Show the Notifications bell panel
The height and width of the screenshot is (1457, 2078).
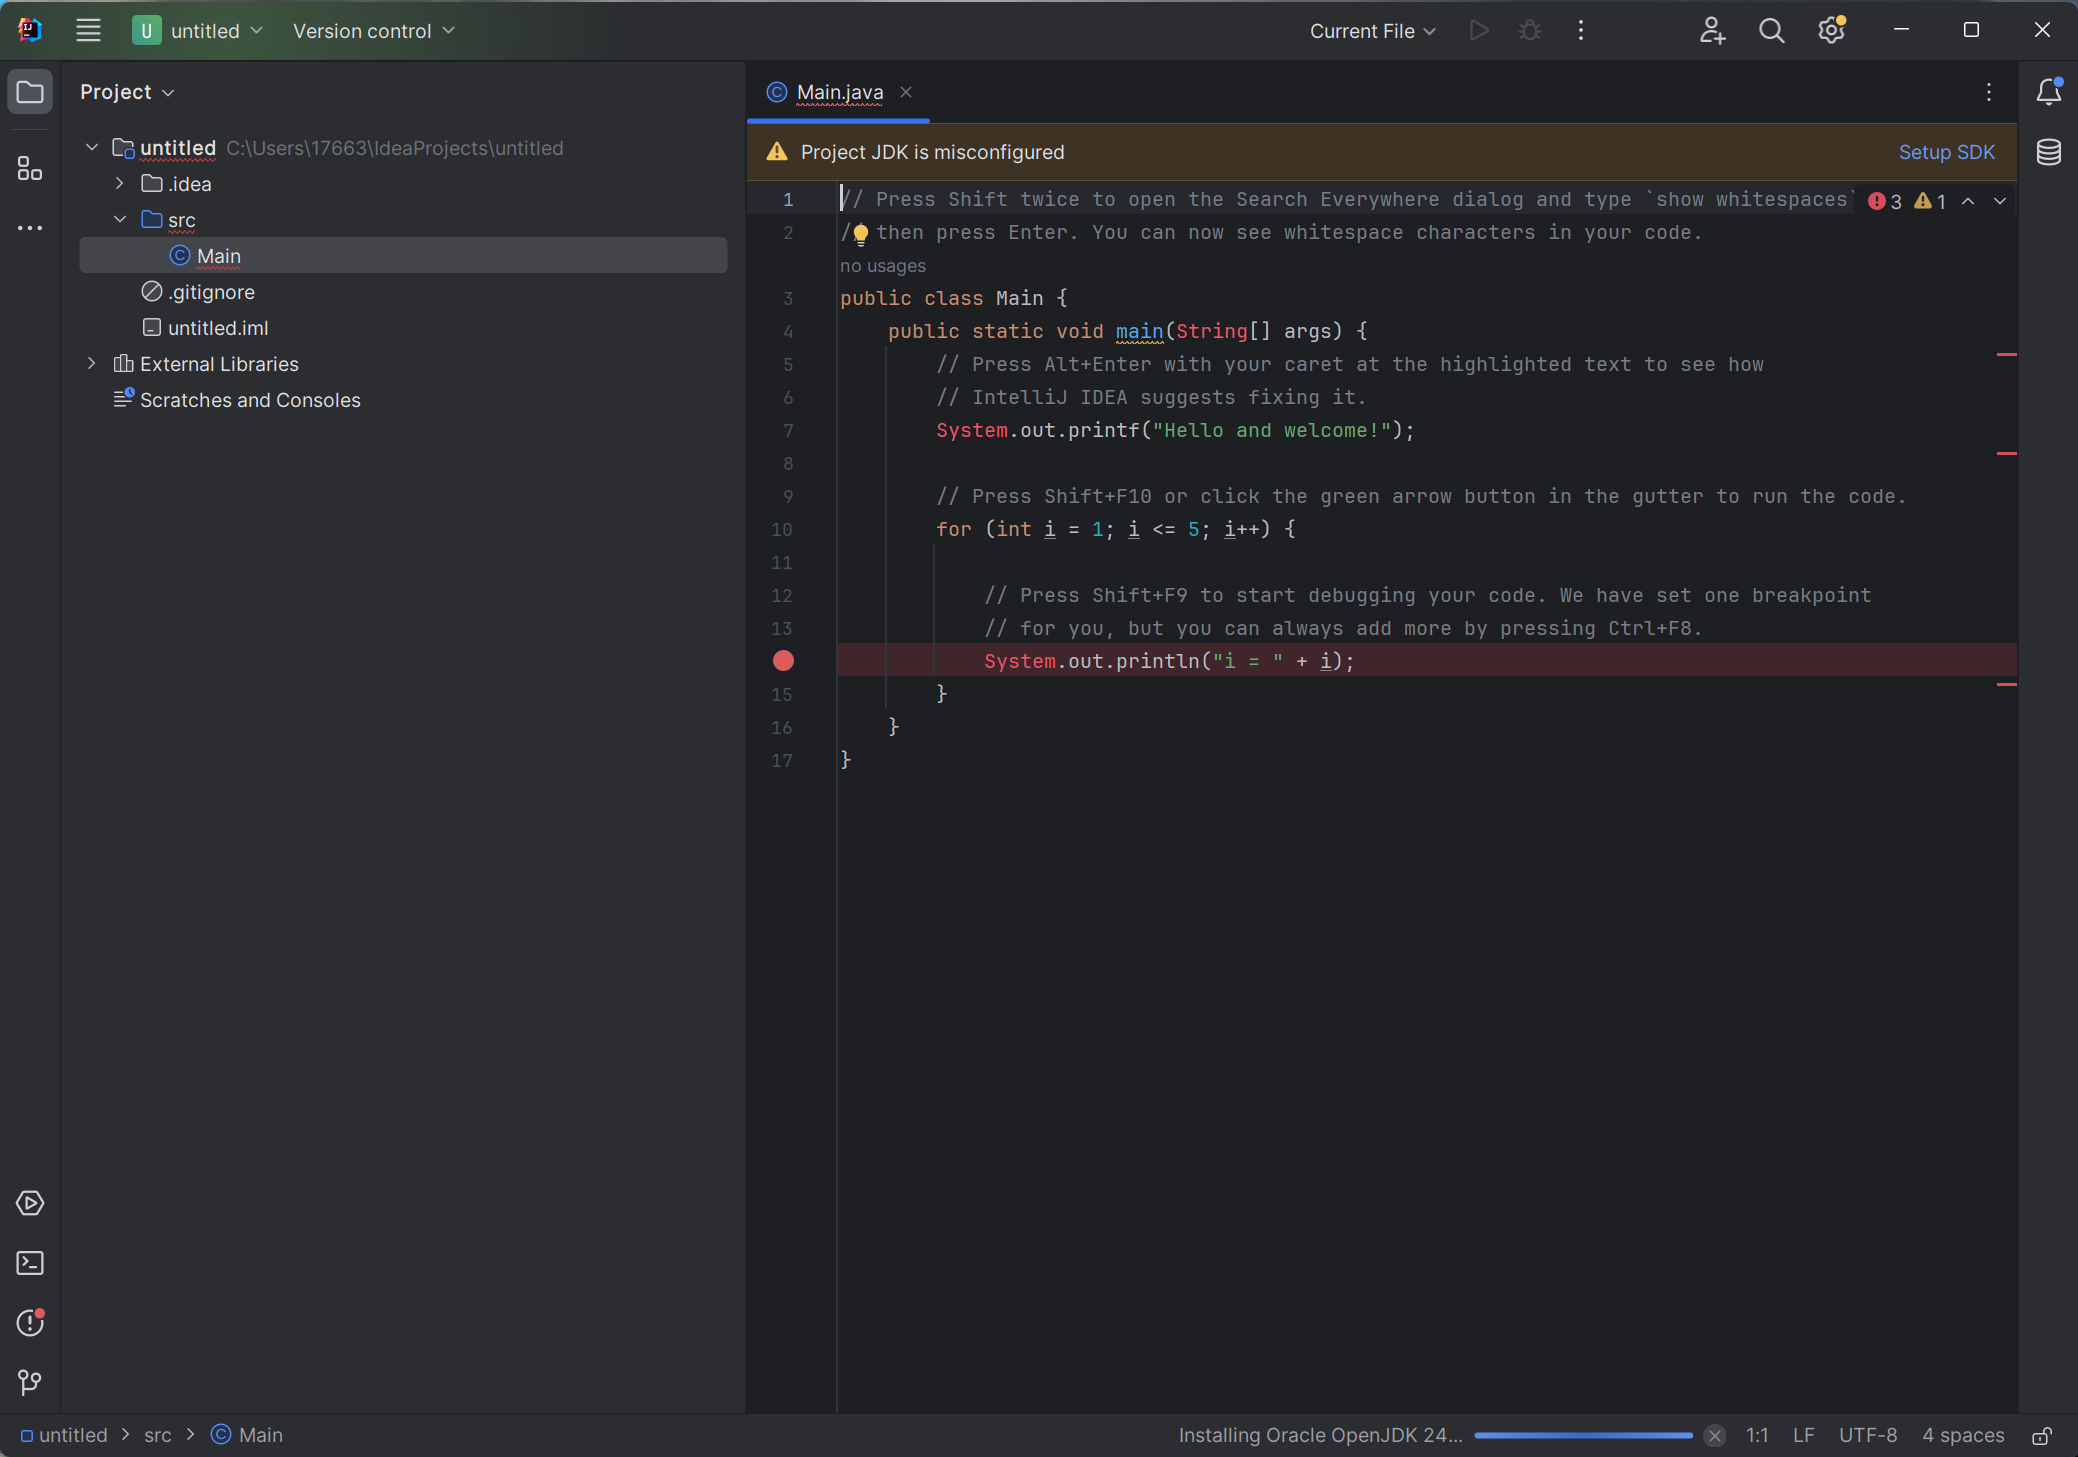coord(2048,92)
